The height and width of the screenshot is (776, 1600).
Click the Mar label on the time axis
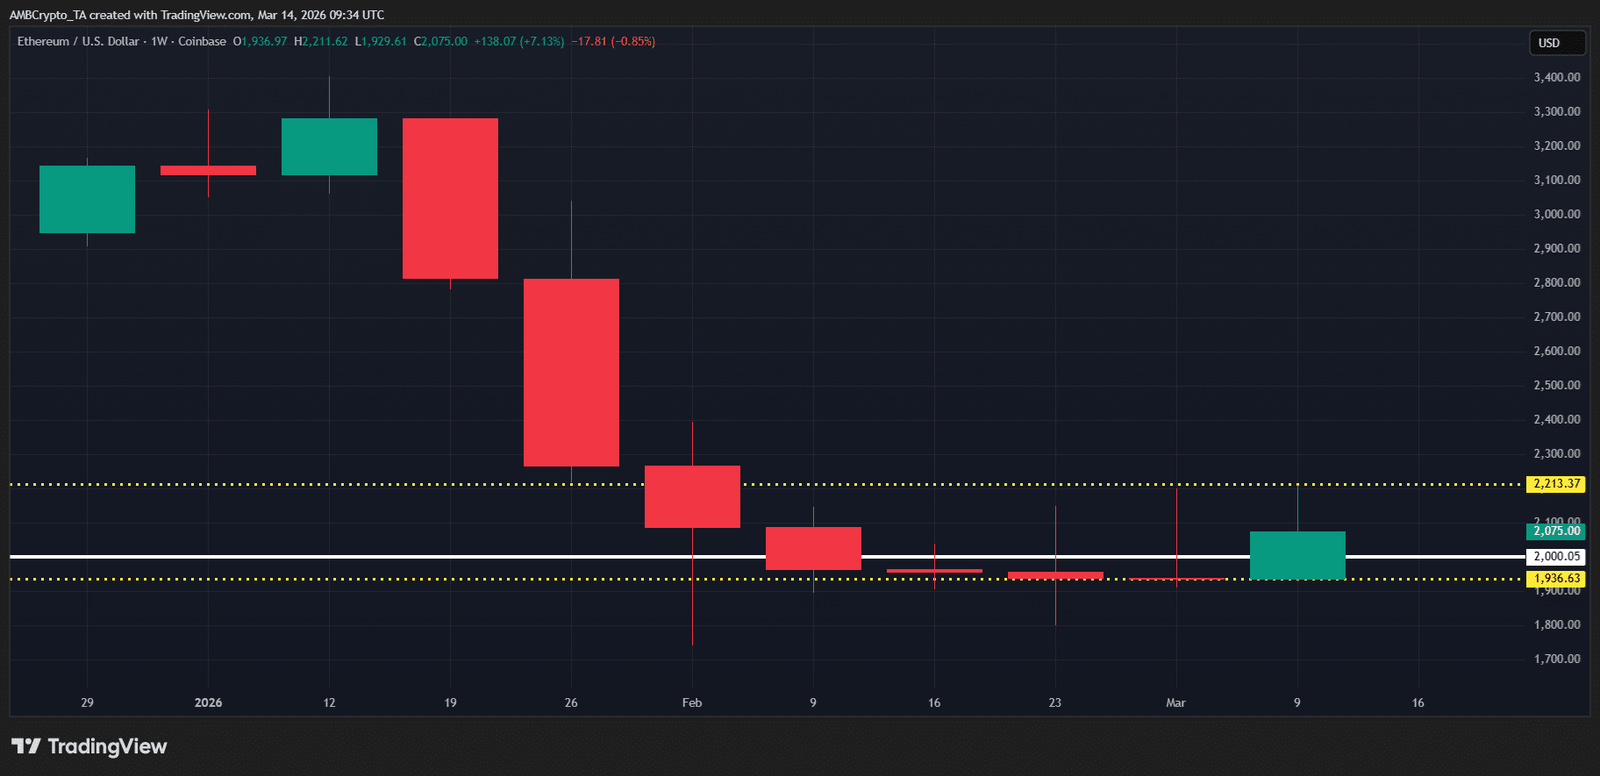pyautogui.click(x=1175, y=703)
